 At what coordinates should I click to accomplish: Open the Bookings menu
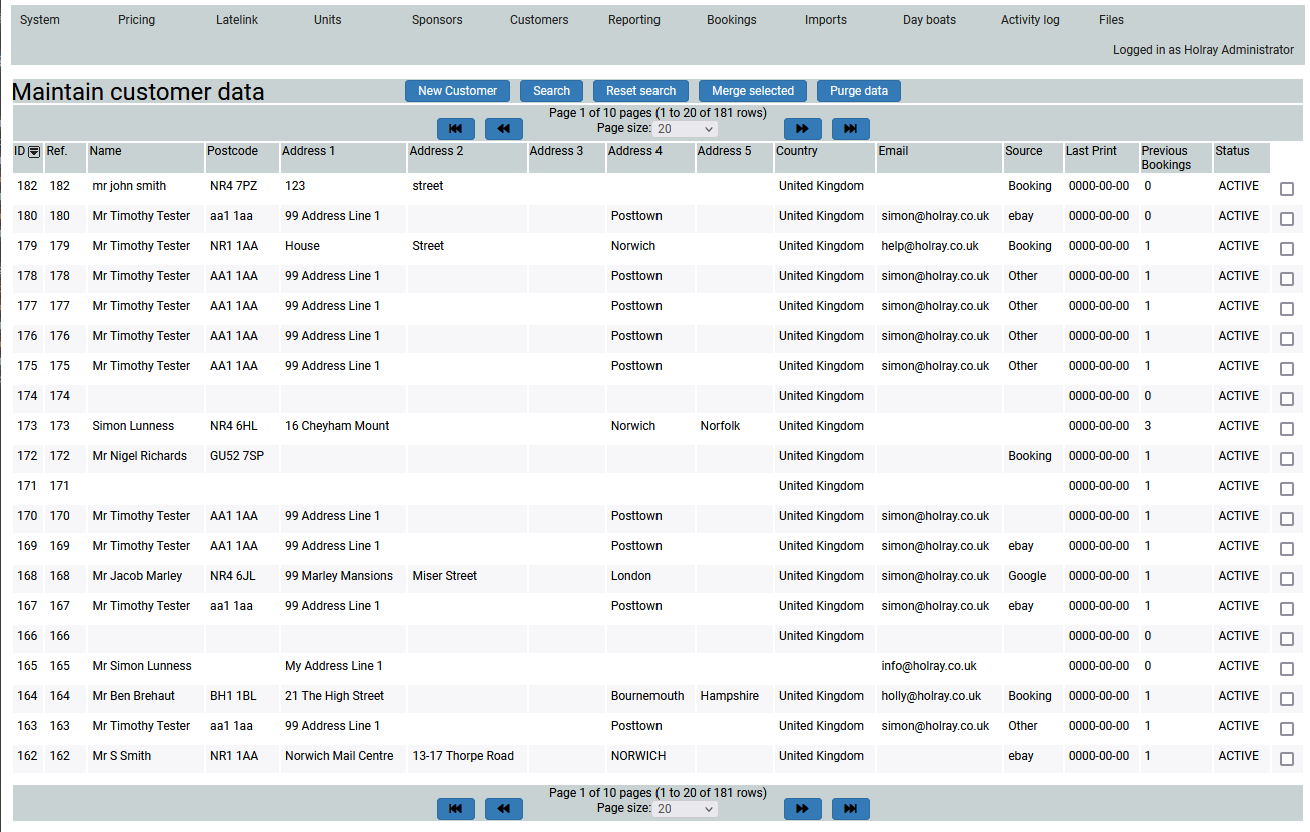731,20
